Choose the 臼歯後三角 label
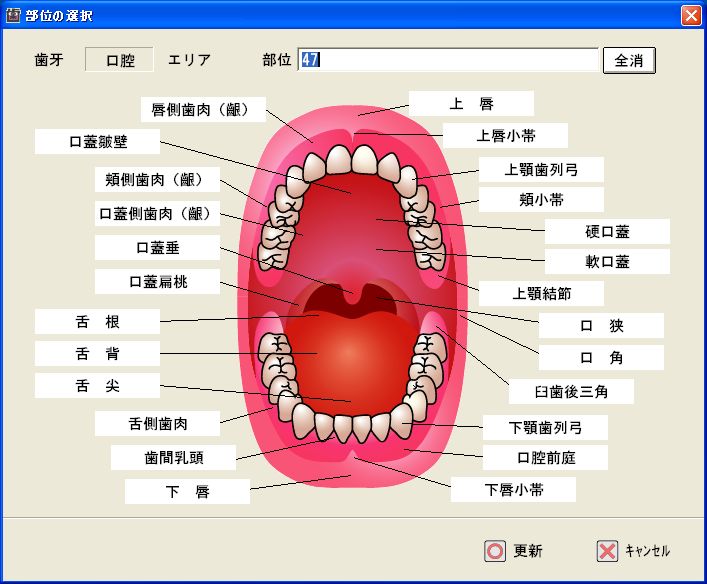The image size is (707, 584). click(571, 391)
